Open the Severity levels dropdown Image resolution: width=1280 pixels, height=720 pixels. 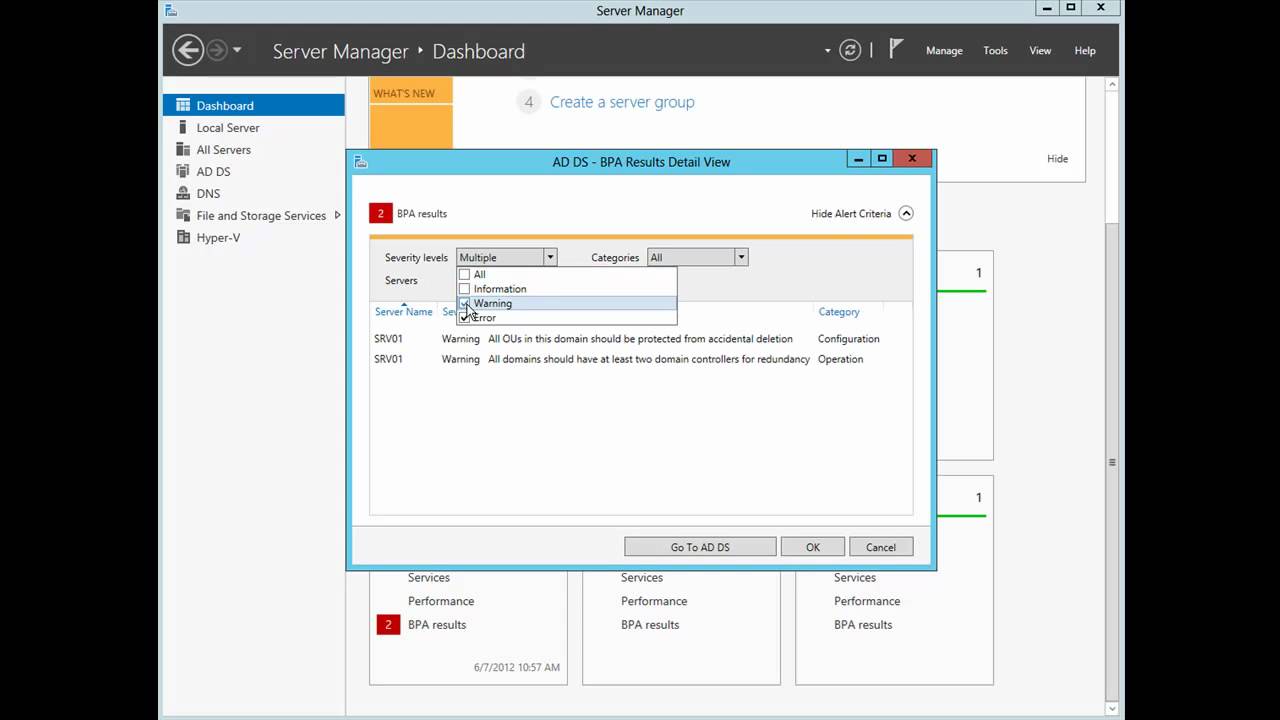coord(507,257)
